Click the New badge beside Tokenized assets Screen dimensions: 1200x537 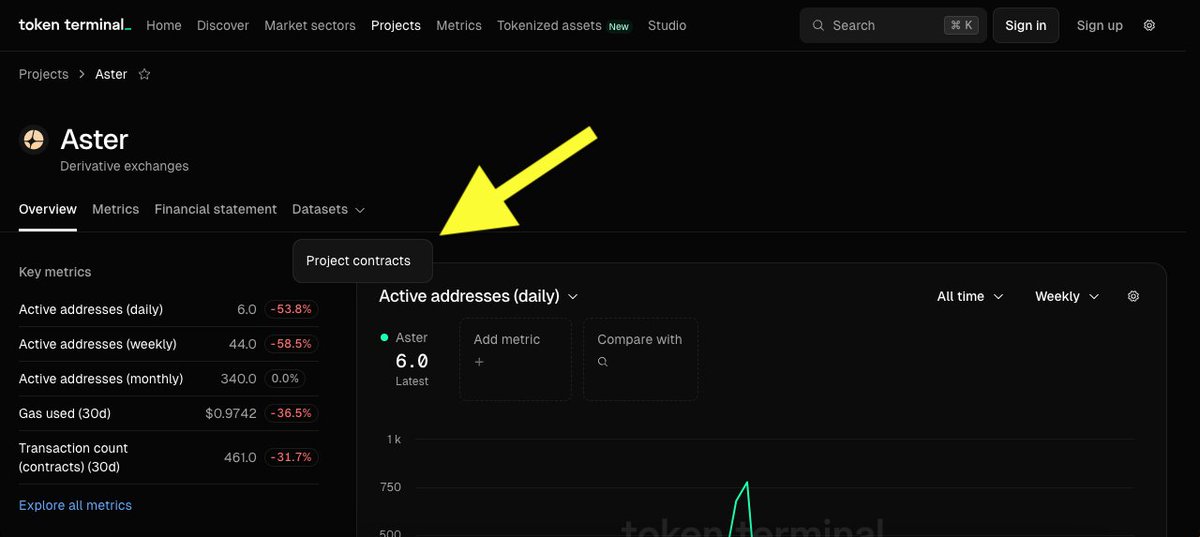(x=619, y=27)
